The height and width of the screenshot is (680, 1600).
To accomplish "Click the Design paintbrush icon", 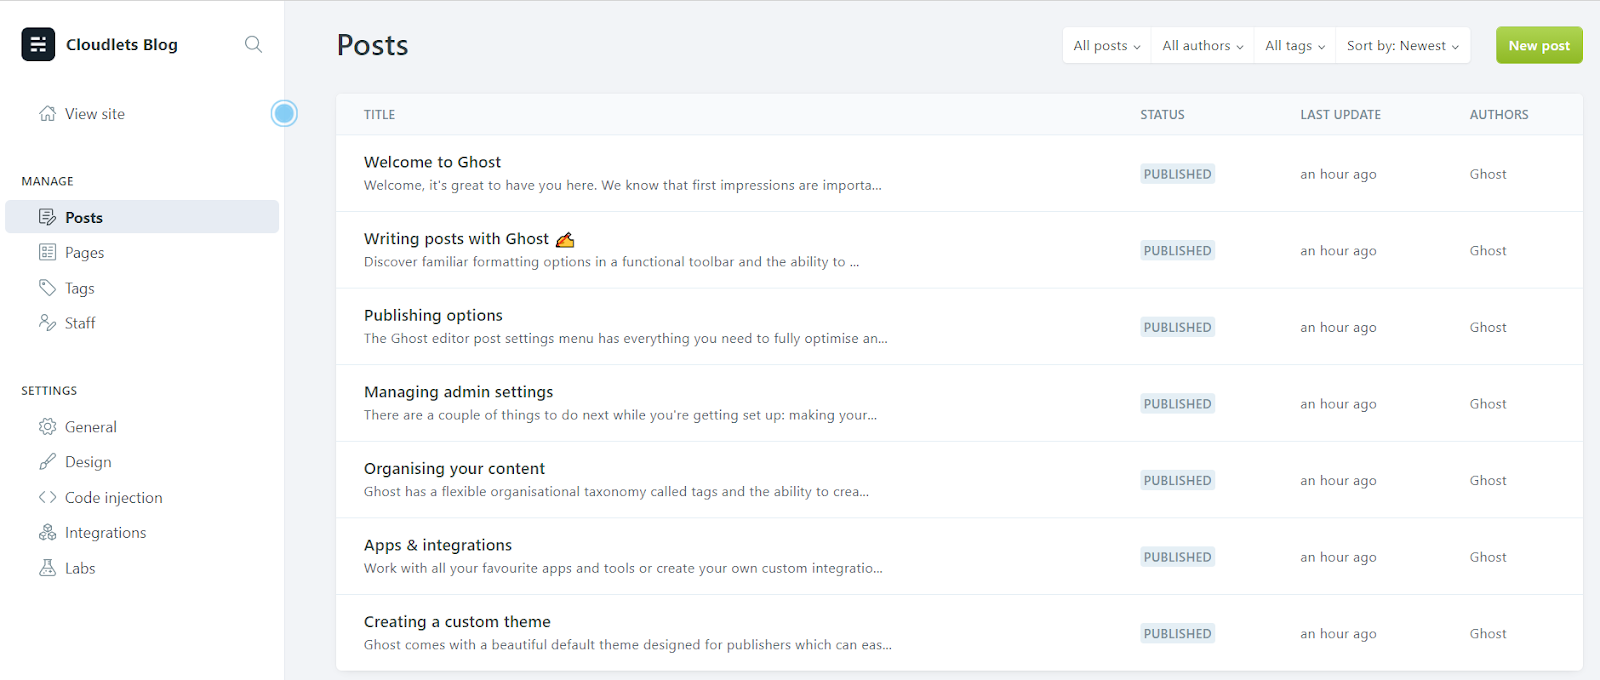I will coord(47,461).
